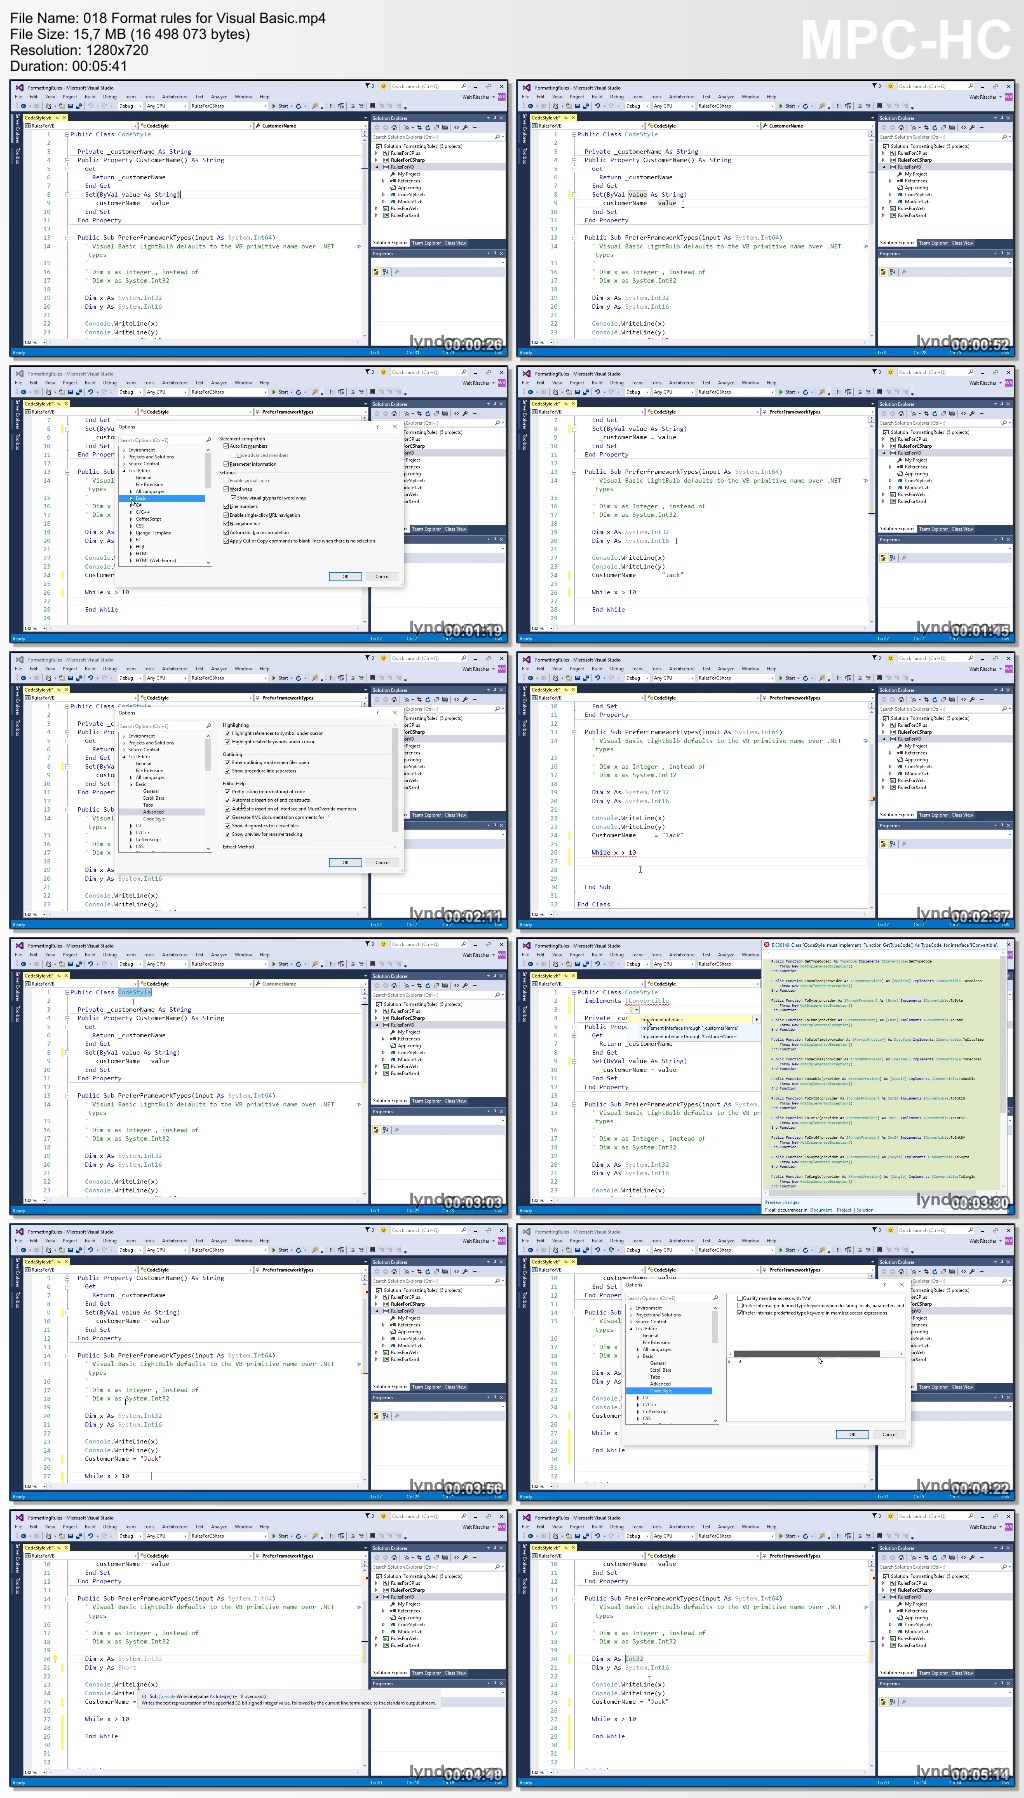This screenshot has height=1798, width=1024.
Task: Click the Options dialog help question mark, frame 00:01:19
Action: click(x=377, y=427)
